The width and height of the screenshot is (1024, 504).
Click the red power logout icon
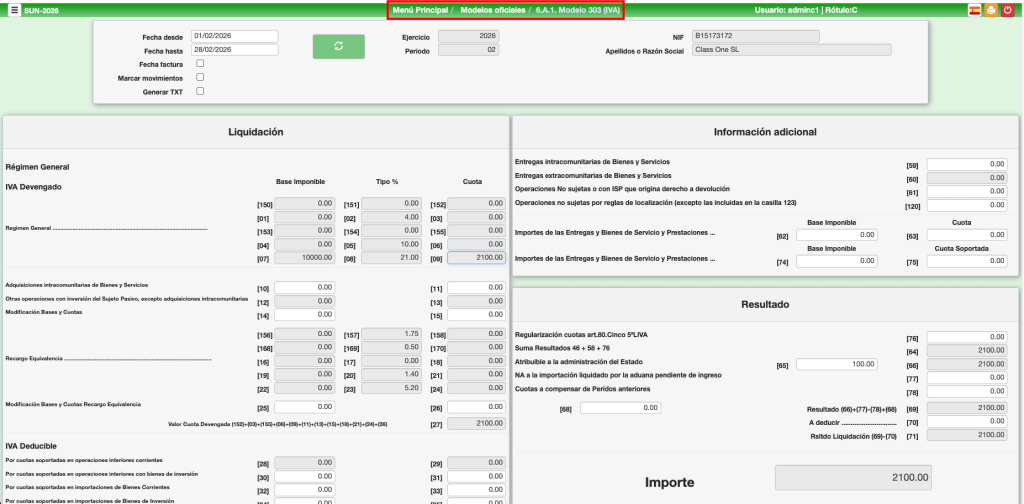(1007, 10)
